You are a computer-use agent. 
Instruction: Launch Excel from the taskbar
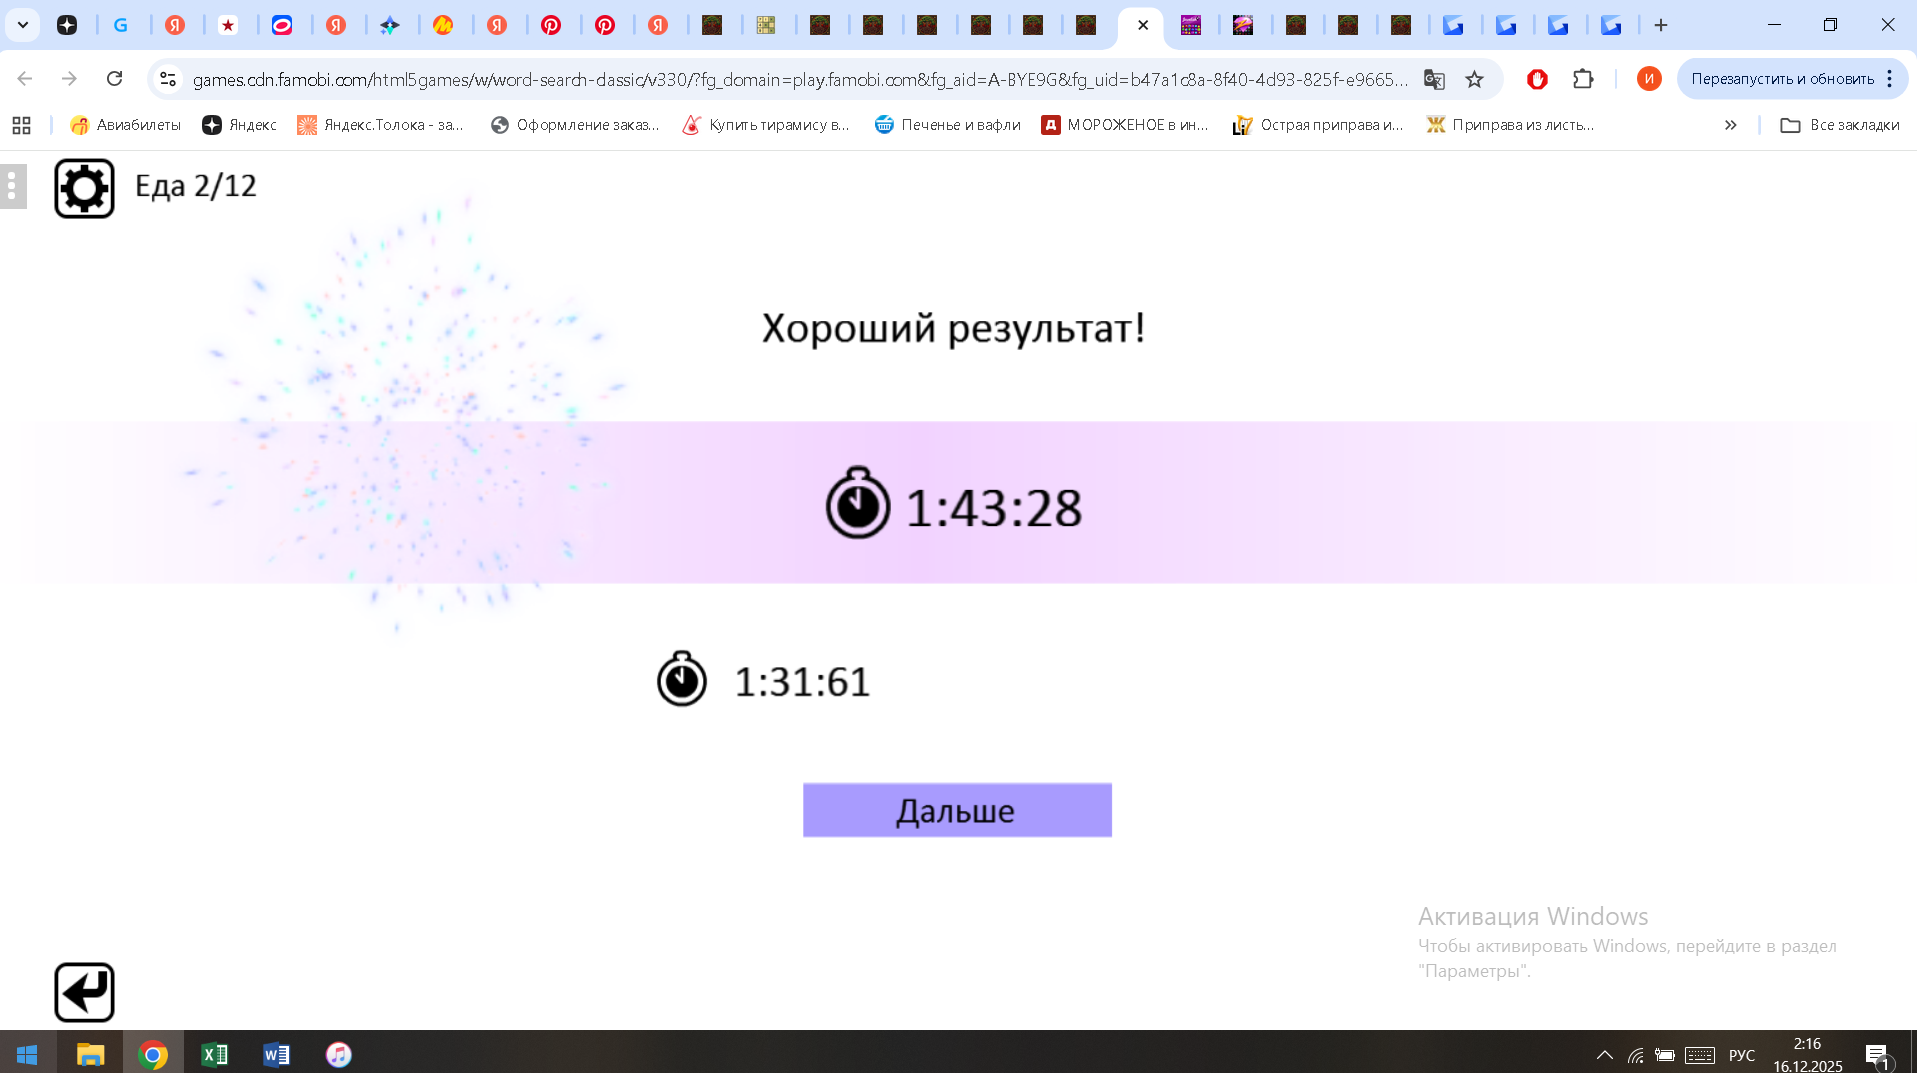(214, 1054)
